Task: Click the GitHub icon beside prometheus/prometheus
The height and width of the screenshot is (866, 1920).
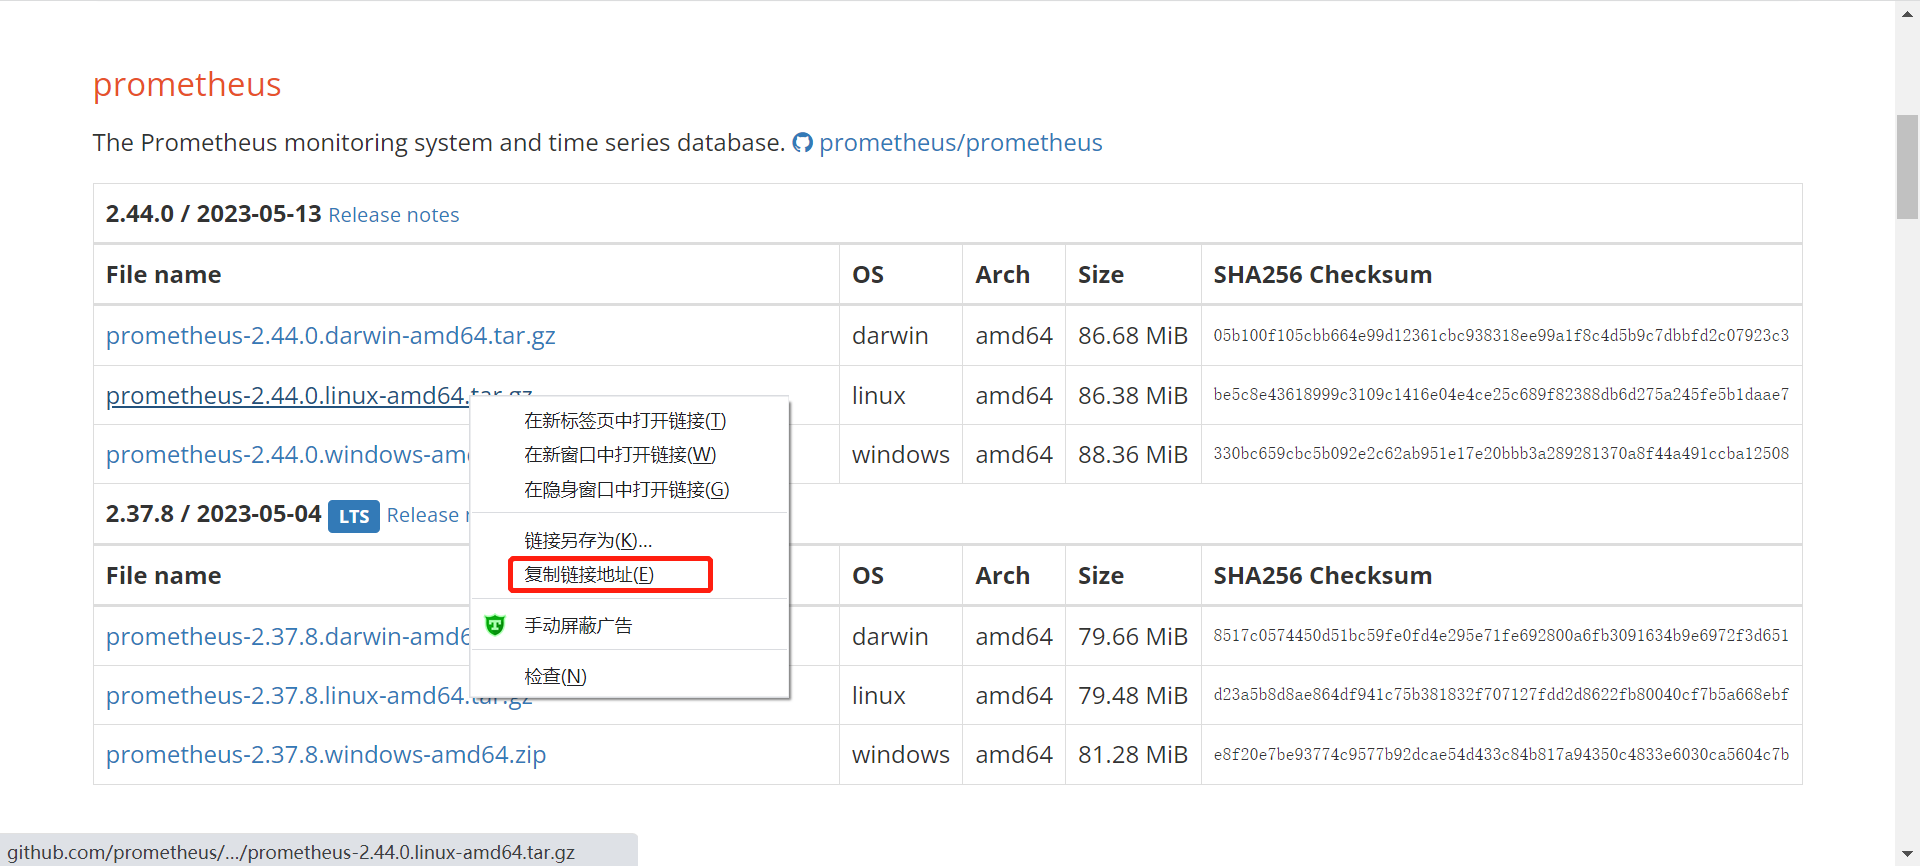Action: pyautogui.click(x=802, y=143)
